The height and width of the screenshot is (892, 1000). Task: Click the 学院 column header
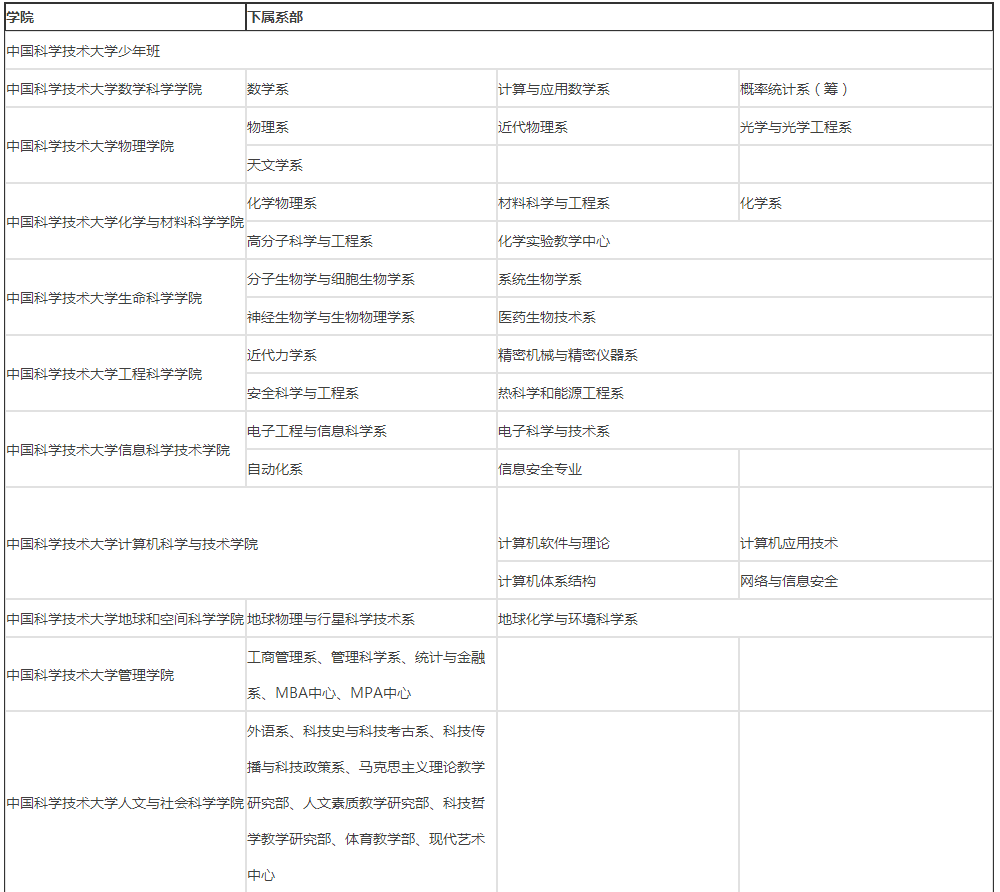[125, 17]
